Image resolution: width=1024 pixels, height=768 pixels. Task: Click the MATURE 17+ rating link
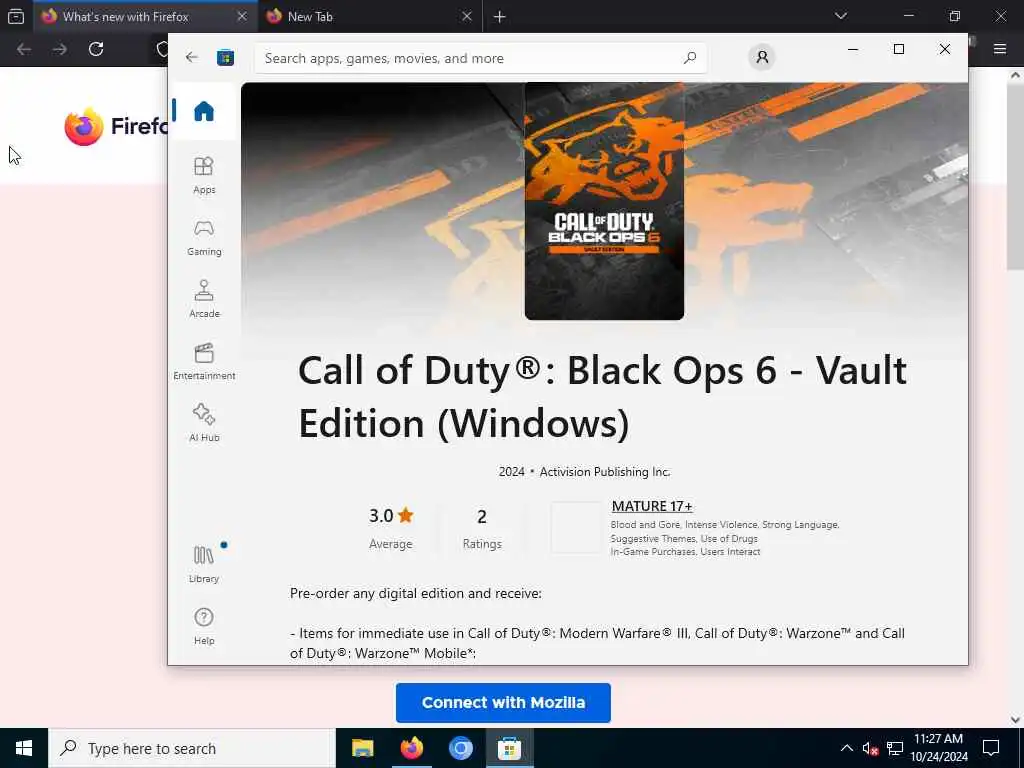pyautogui.click(x=652, y=506)
